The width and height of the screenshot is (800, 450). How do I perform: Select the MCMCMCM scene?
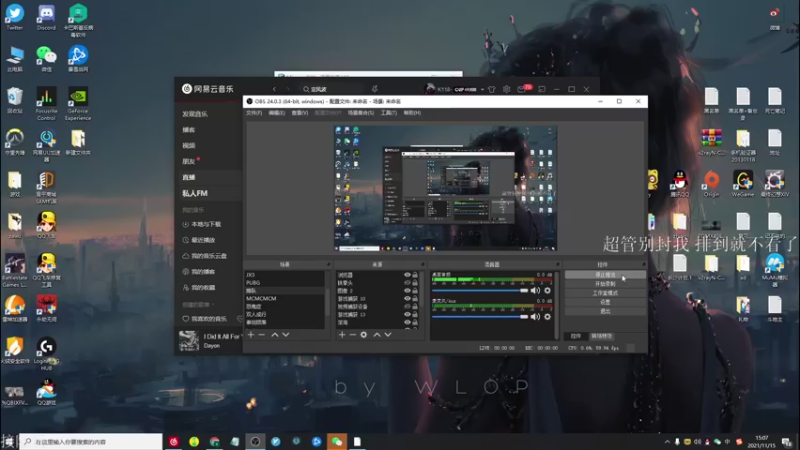point(284,298)
